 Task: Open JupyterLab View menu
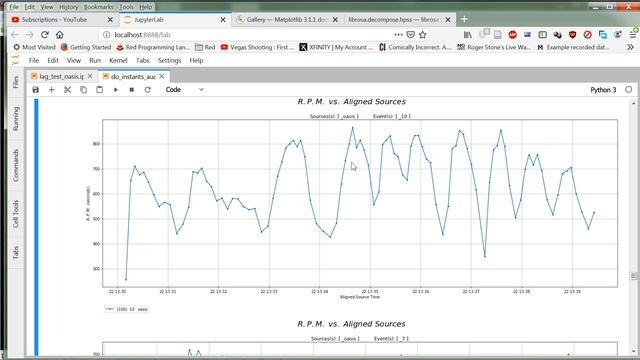[74, 60]
